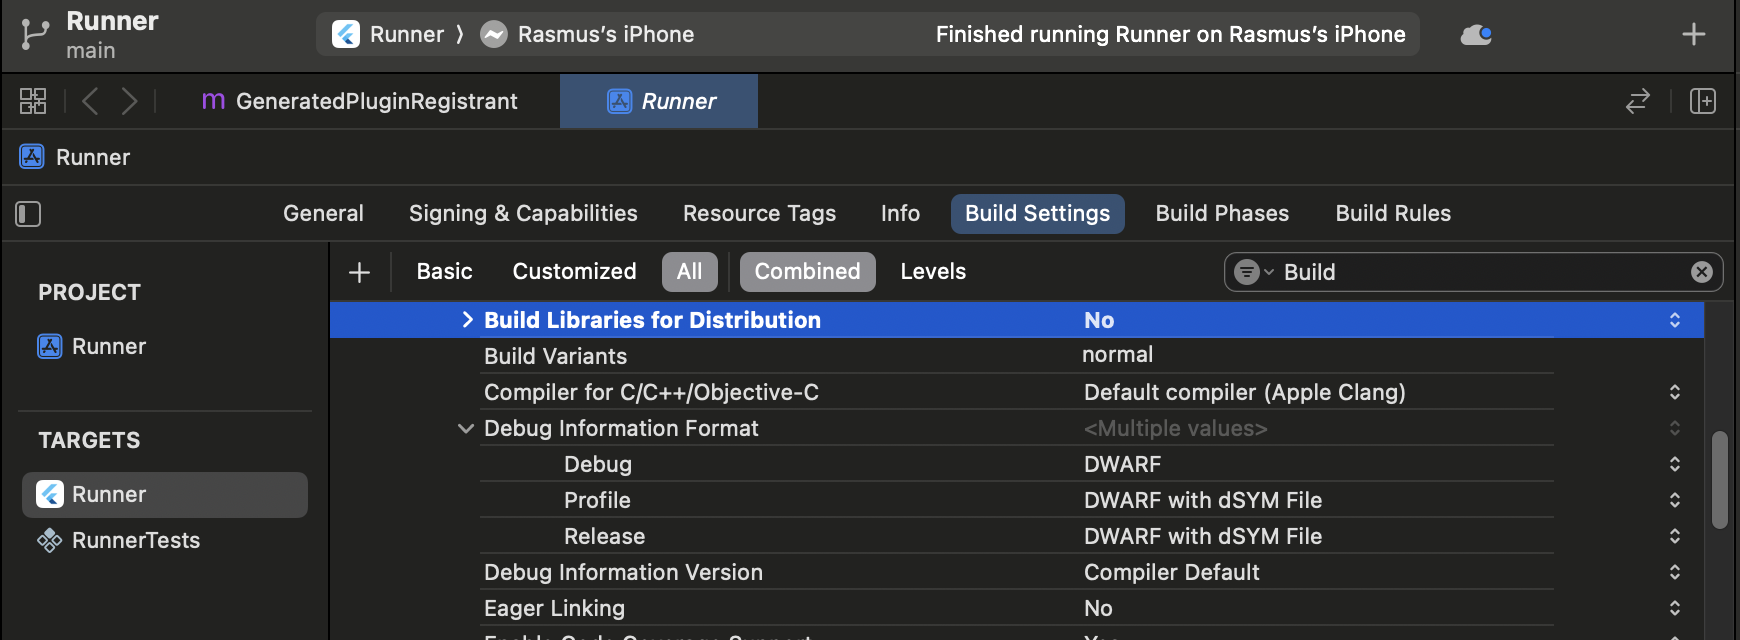Screen dimensions: 1740x640
Task: Open Debug Information Format multiple values popup
Action: coord(1675,428)
